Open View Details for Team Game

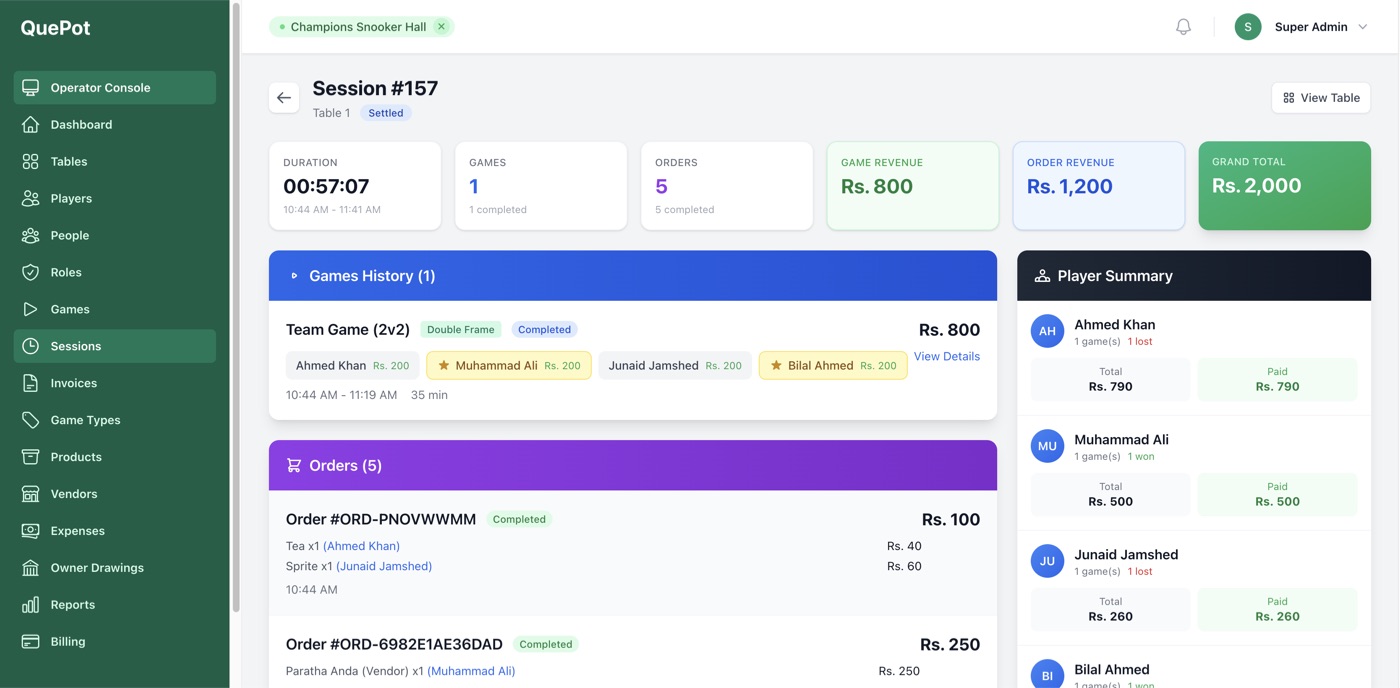pos(946,357)
